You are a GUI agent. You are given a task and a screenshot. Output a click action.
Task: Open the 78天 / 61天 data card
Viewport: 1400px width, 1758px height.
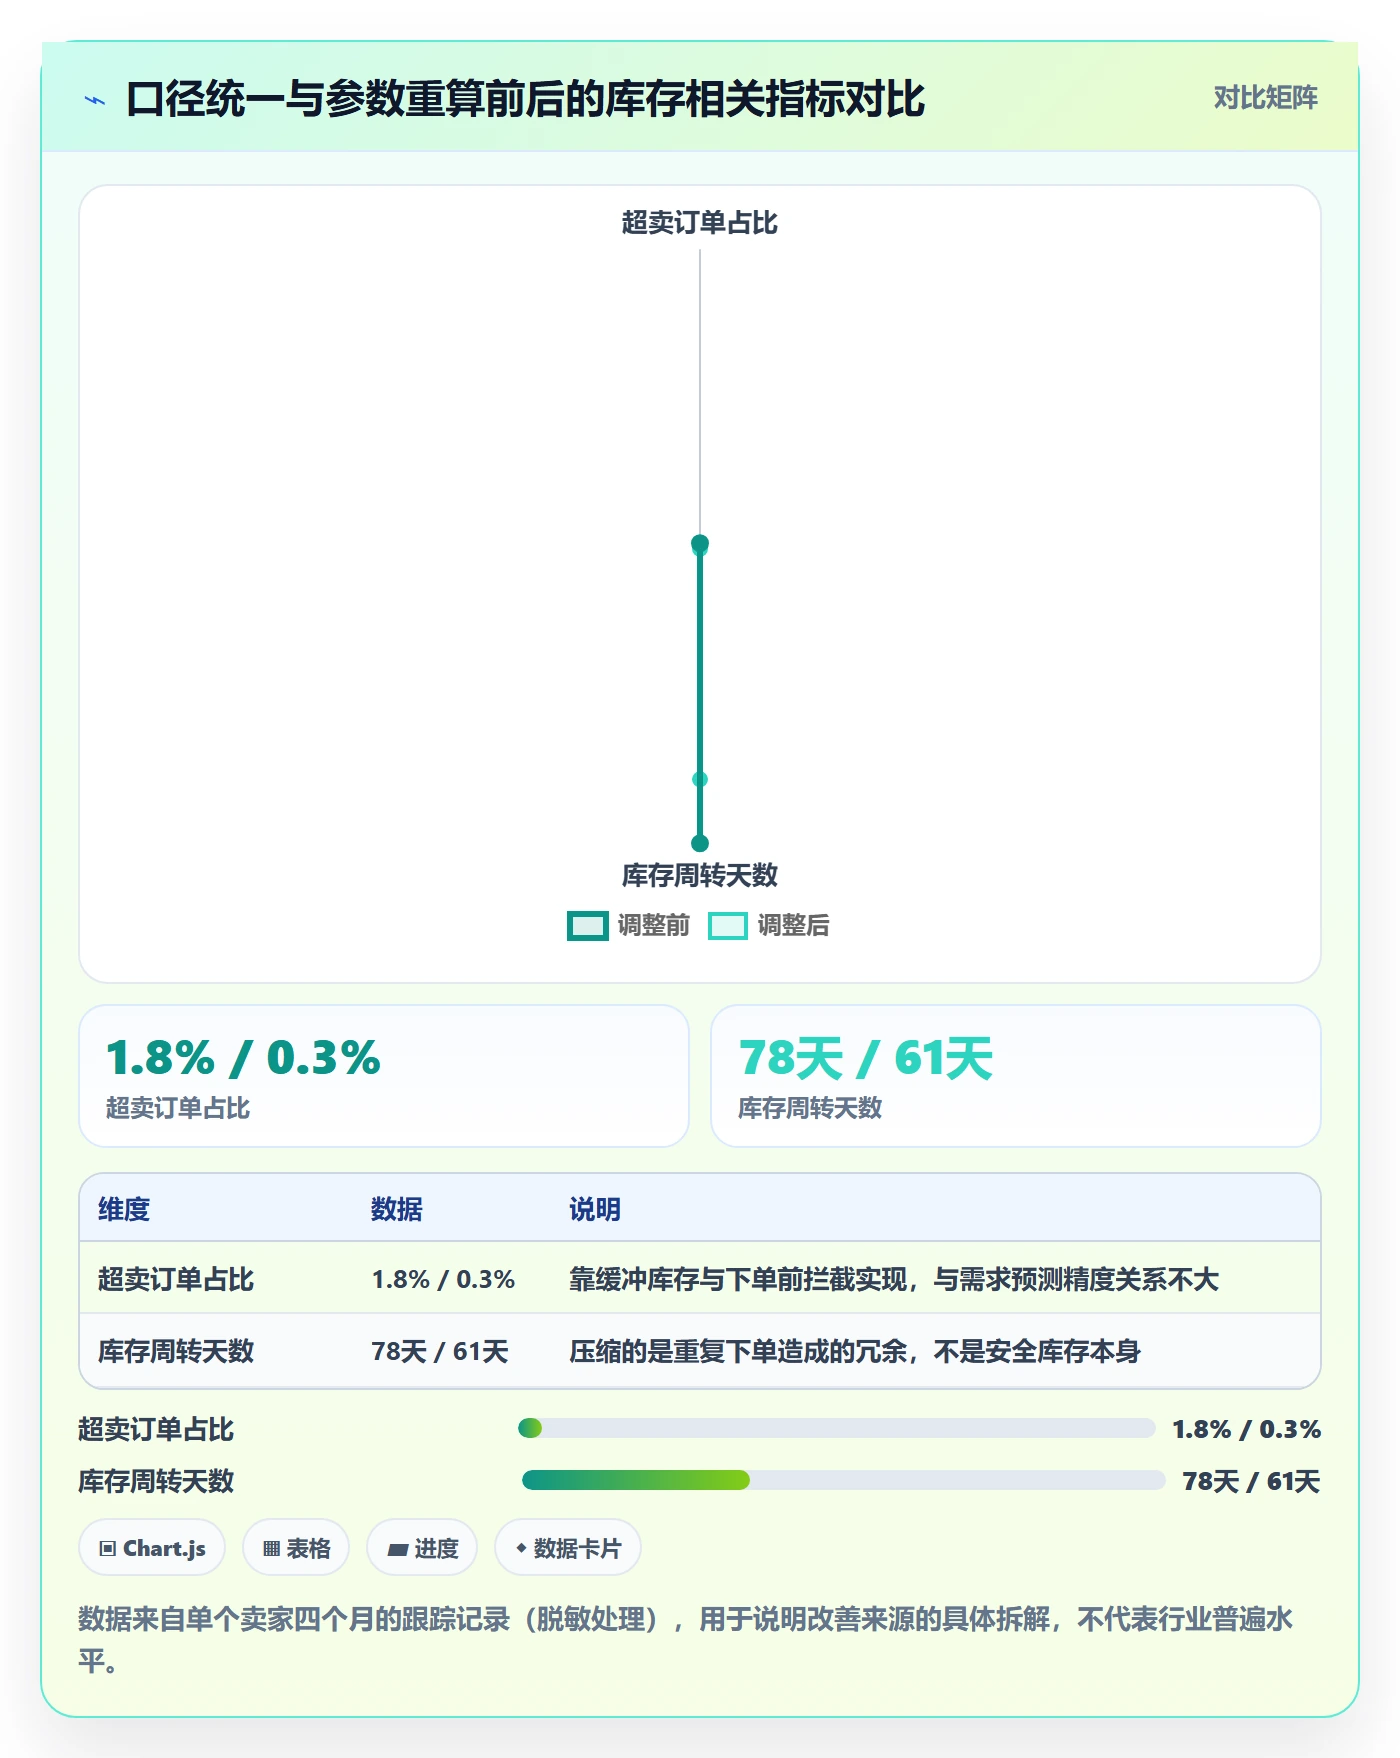(1015, 1075)
